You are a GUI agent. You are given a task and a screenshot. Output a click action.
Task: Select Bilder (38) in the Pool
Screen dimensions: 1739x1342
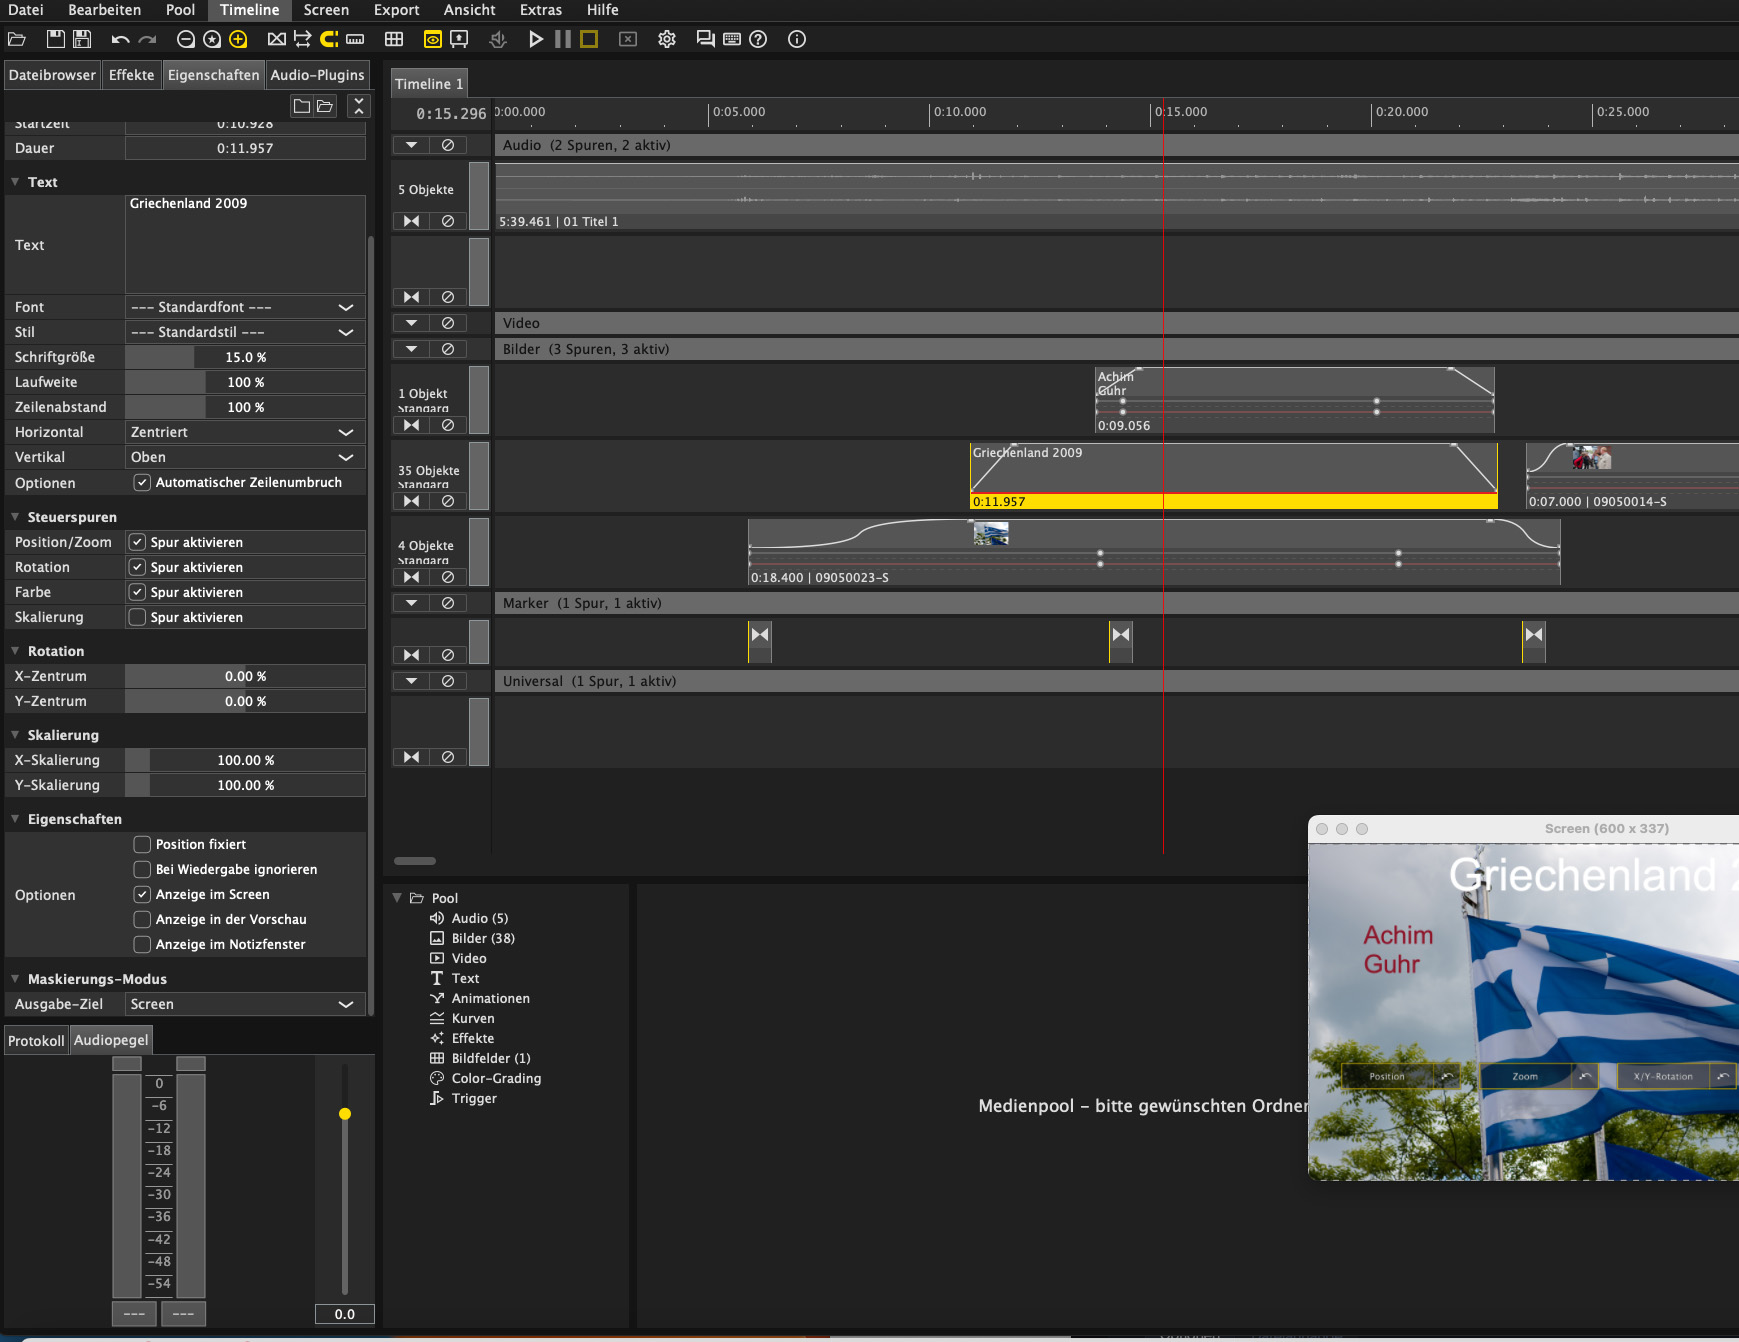point(482,938)
